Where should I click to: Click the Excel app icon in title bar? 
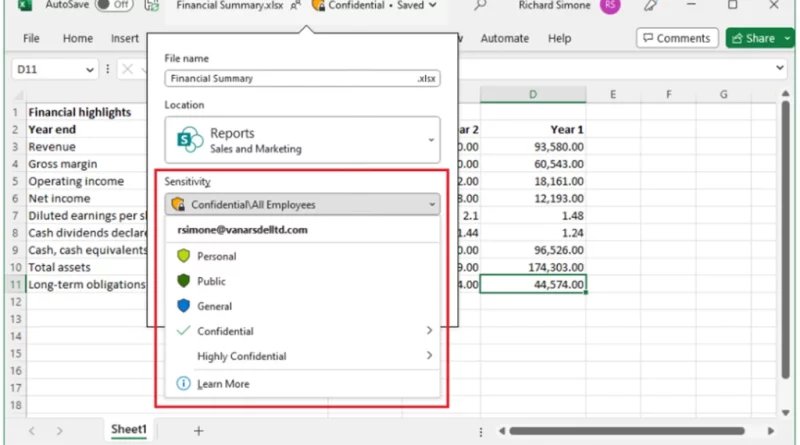[x=25, y=5]
